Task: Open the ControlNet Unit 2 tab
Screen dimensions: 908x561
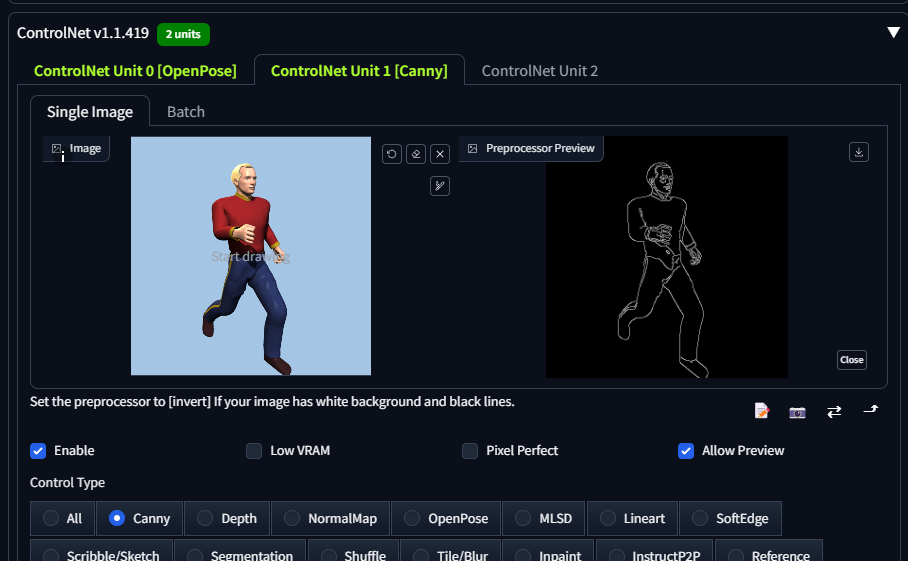Action: point(540,71)
